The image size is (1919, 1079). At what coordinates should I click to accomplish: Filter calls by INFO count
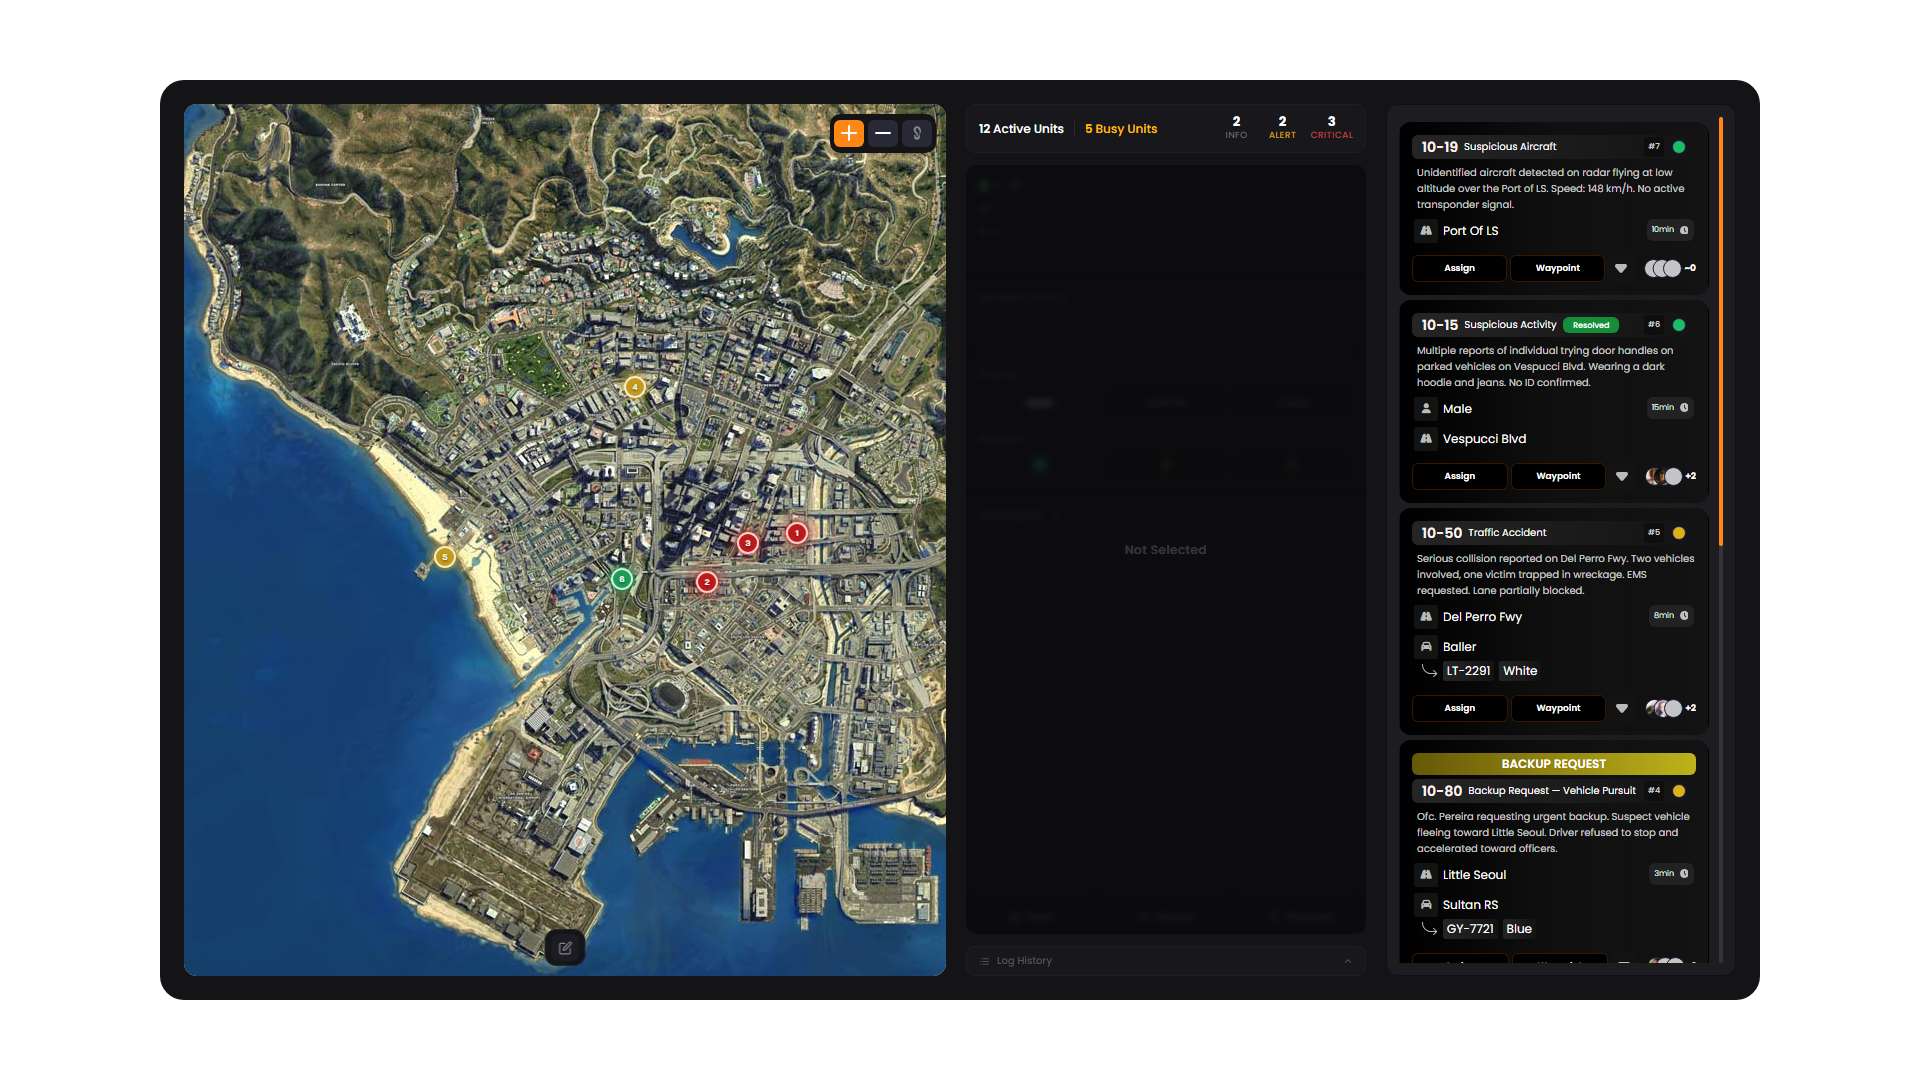[1236, 127]
